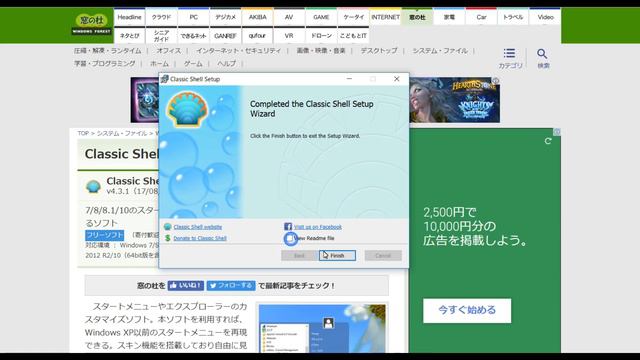
Task: Click システム・ファイル in the breadcrumb
Action: pyautogui.click(x=122, y=133)
